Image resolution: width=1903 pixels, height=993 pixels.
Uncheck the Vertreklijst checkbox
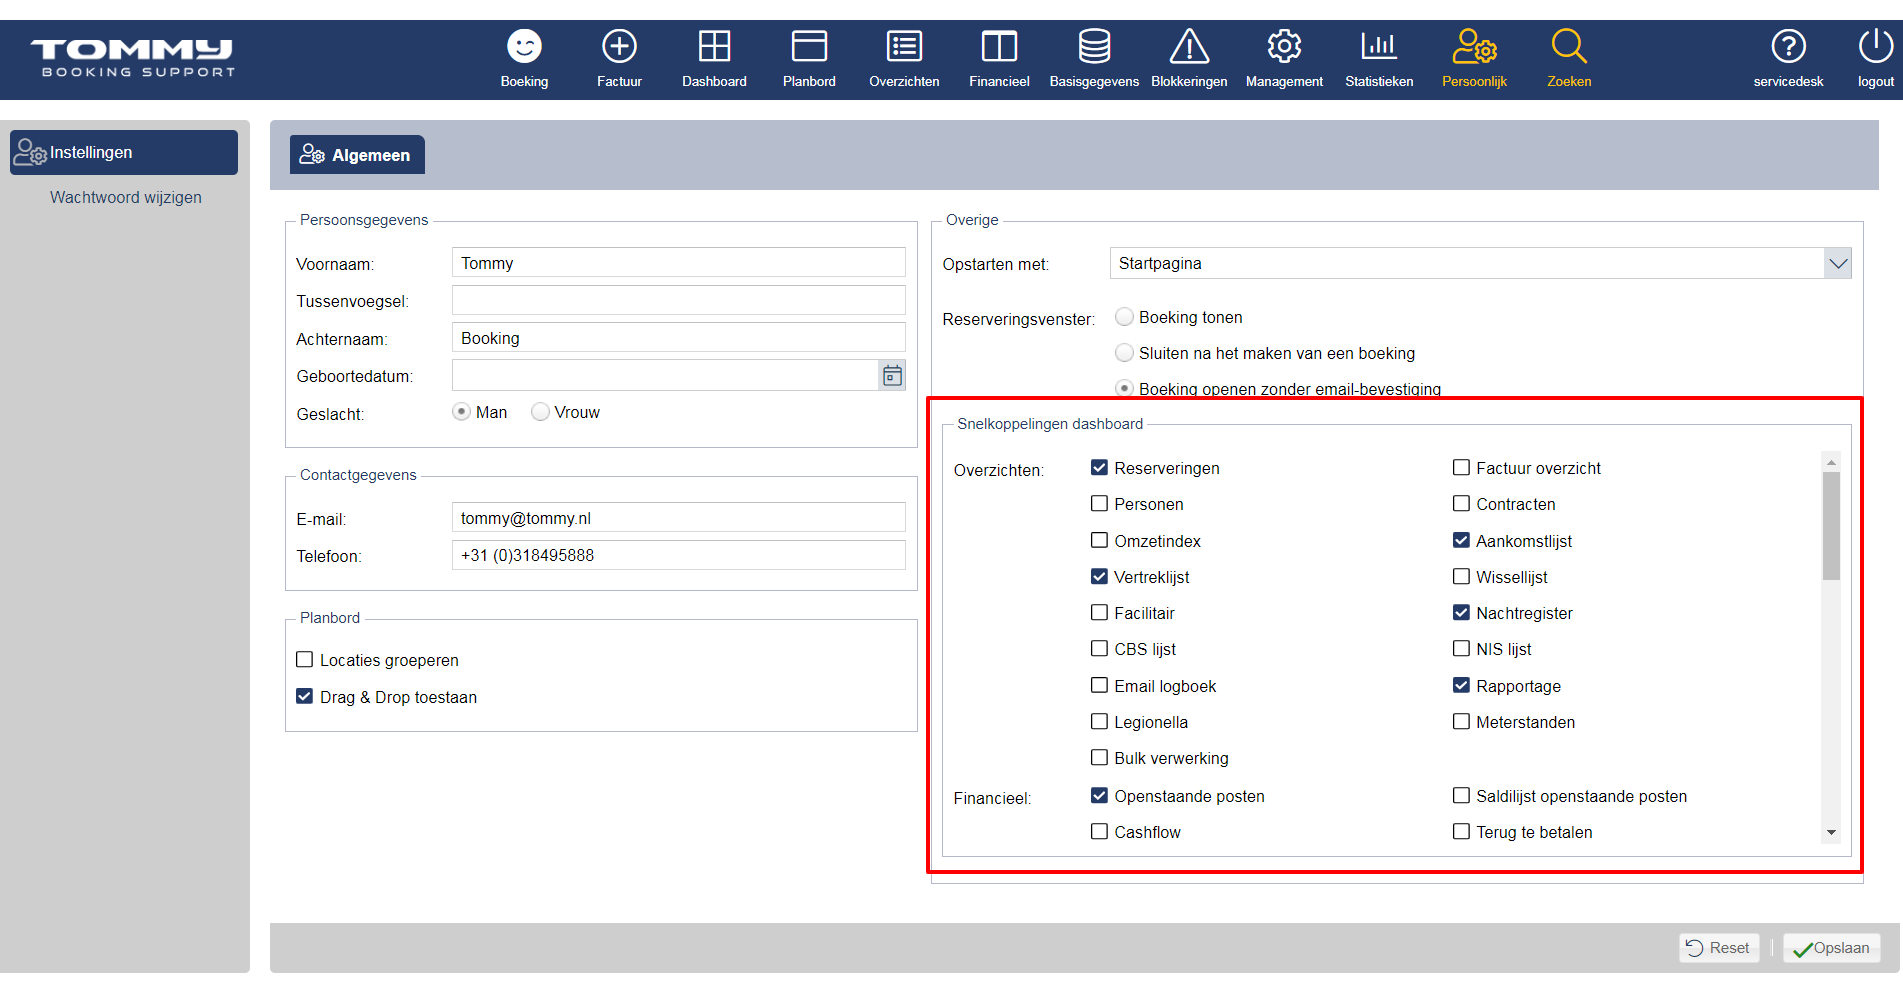[x=1099, y=576]
